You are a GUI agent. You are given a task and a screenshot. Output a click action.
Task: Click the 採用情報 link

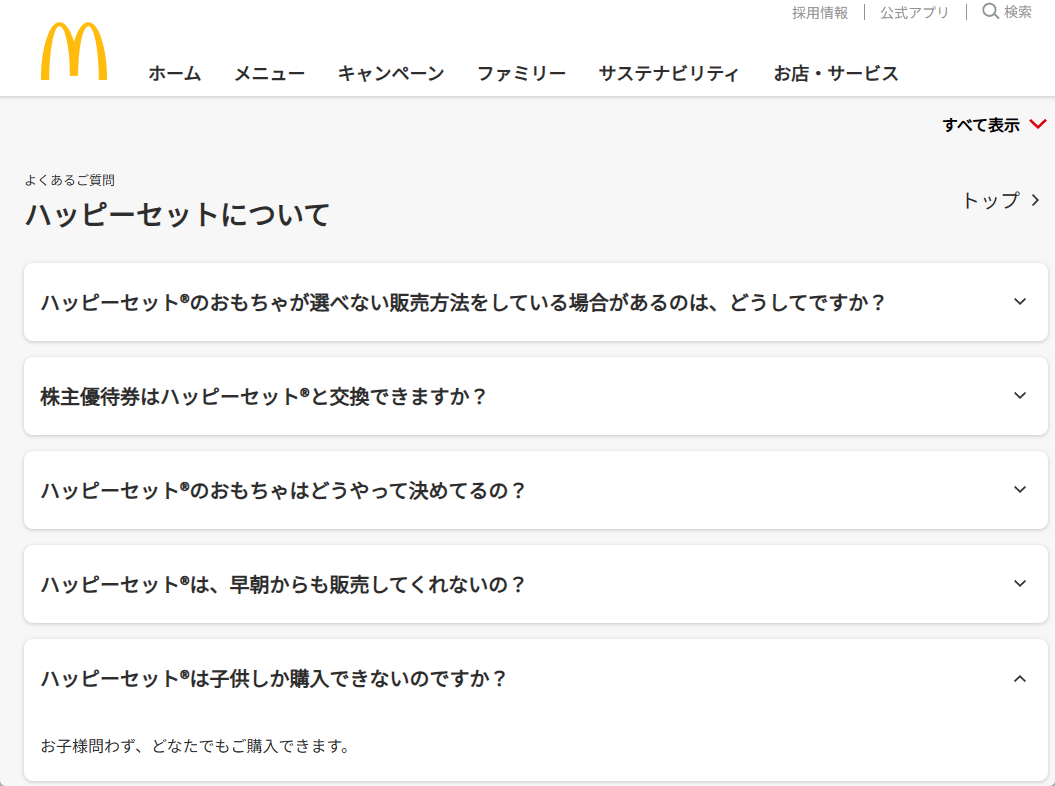(x=820, y=13)
